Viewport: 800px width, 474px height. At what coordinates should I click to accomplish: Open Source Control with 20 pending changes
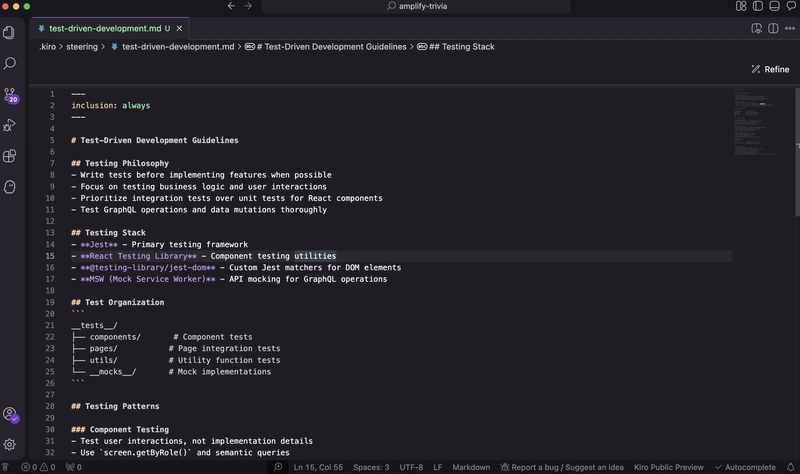coord(10,95)
